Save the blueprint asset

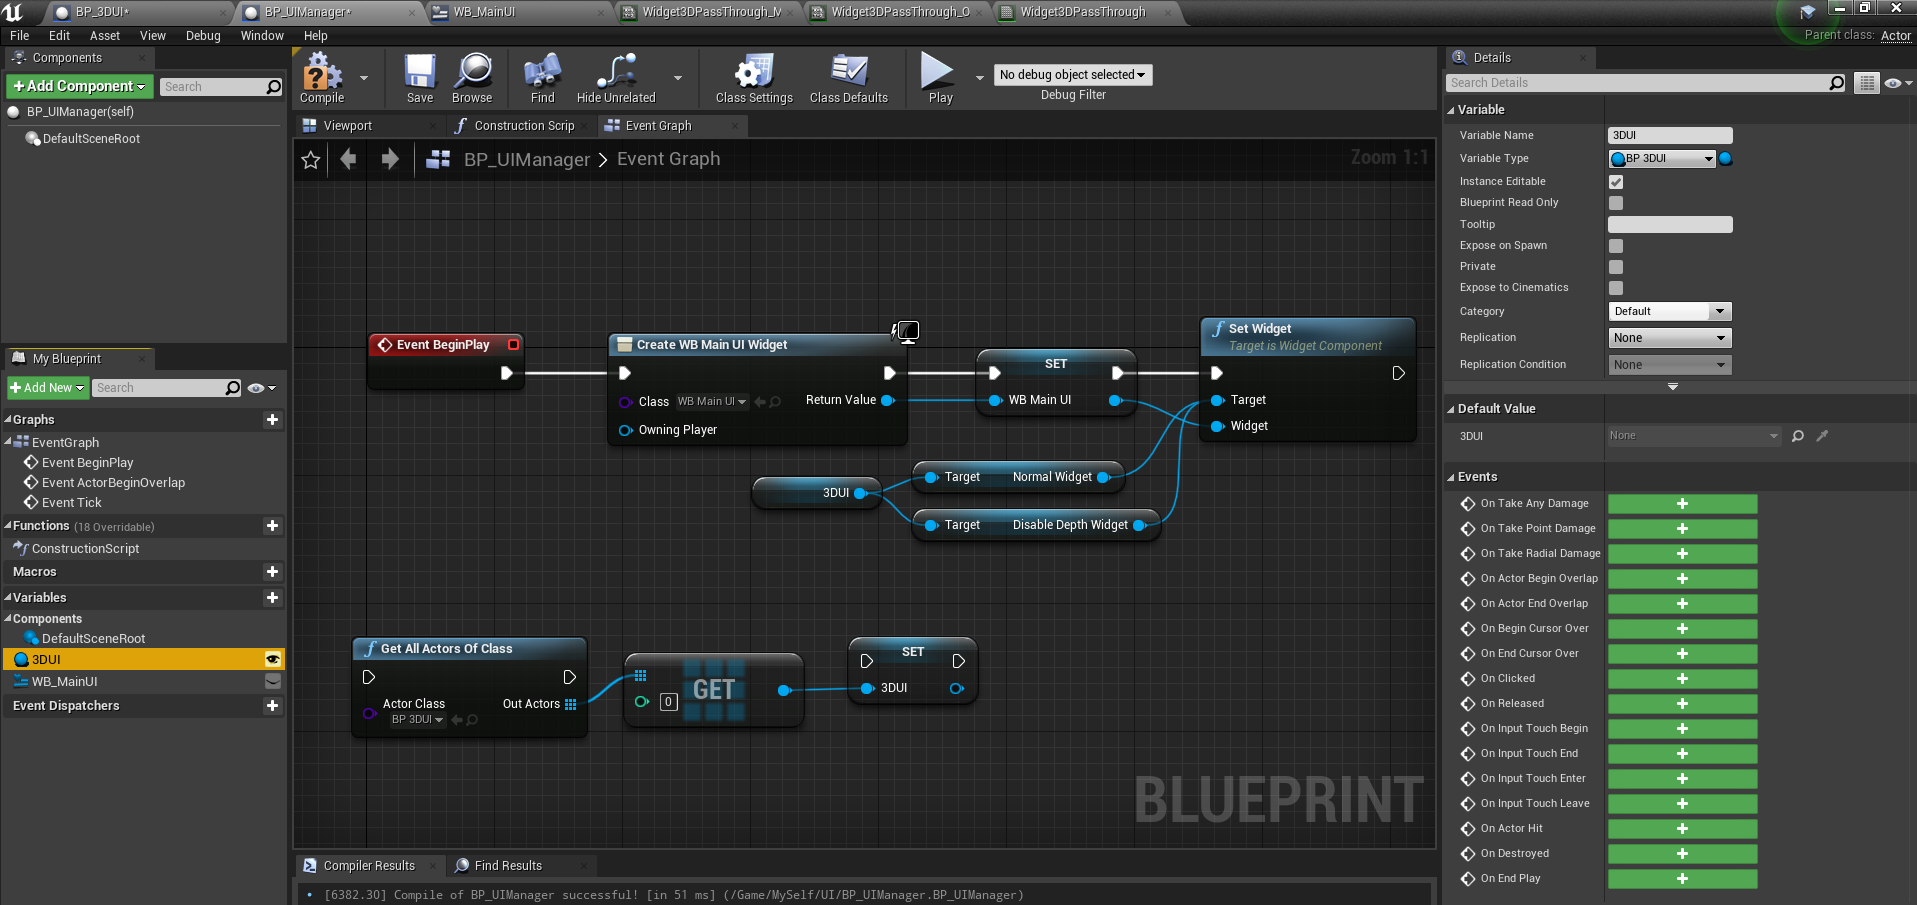(x=419, y=78)
